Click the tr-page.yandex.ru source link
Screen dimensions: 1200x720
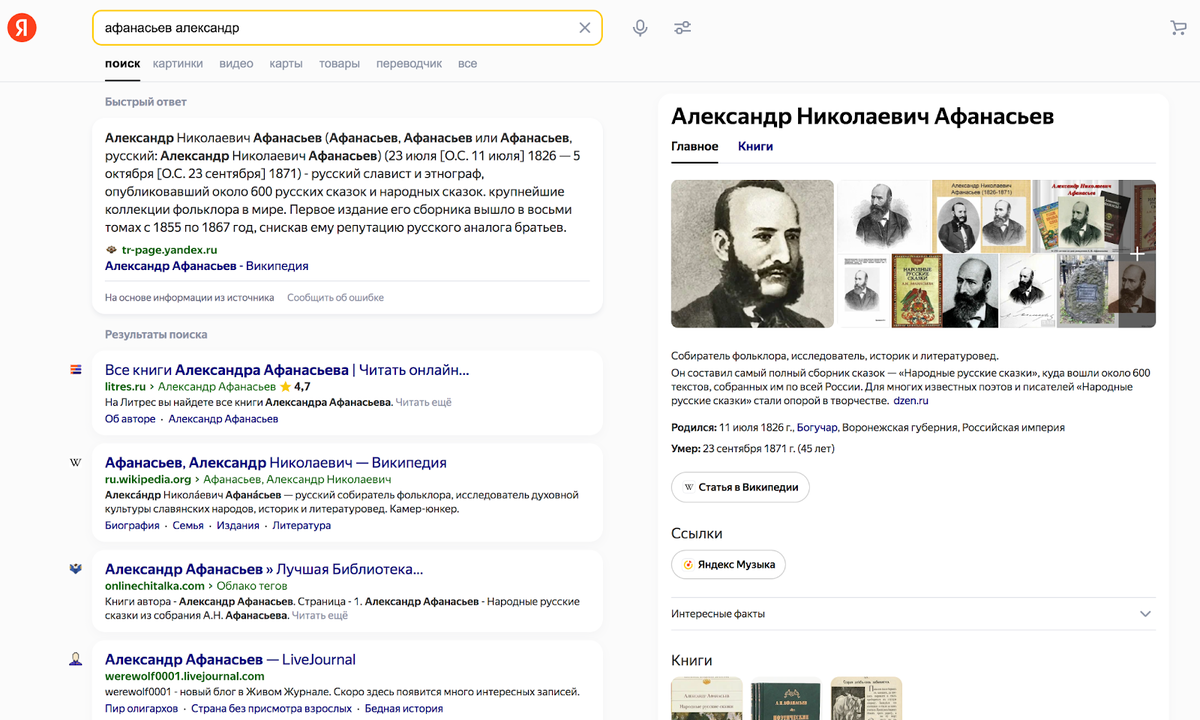click(169, 250)
